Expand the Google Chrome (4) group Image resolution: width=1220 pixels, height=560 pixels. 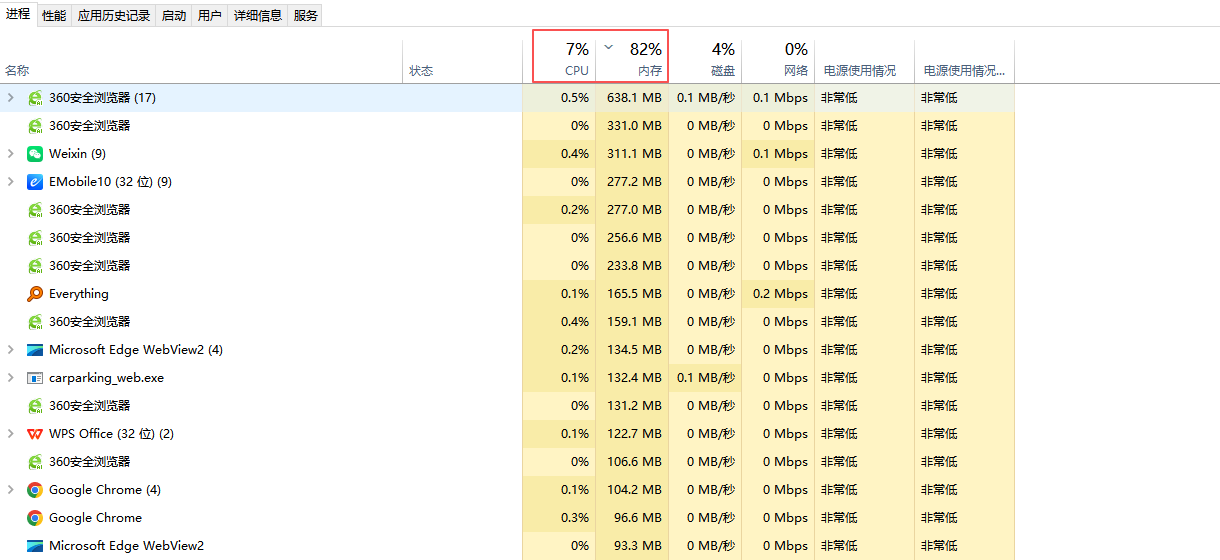[x=10, y=490]
